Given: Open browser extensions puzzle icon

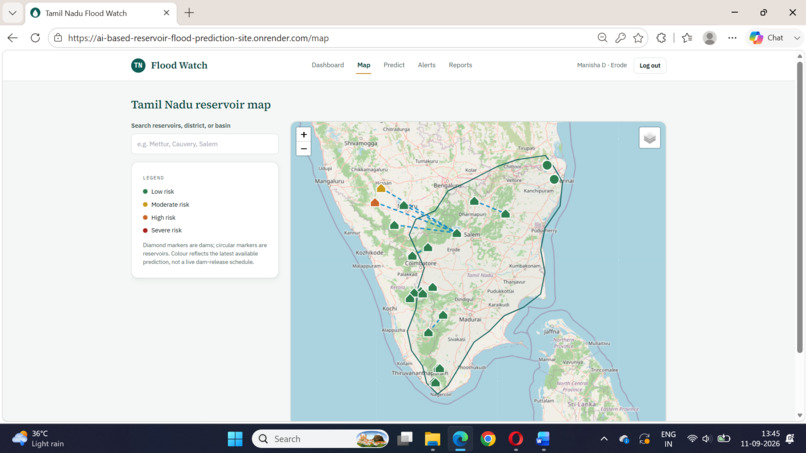Looking at the screenshot, I should click(x=661, y=38).
